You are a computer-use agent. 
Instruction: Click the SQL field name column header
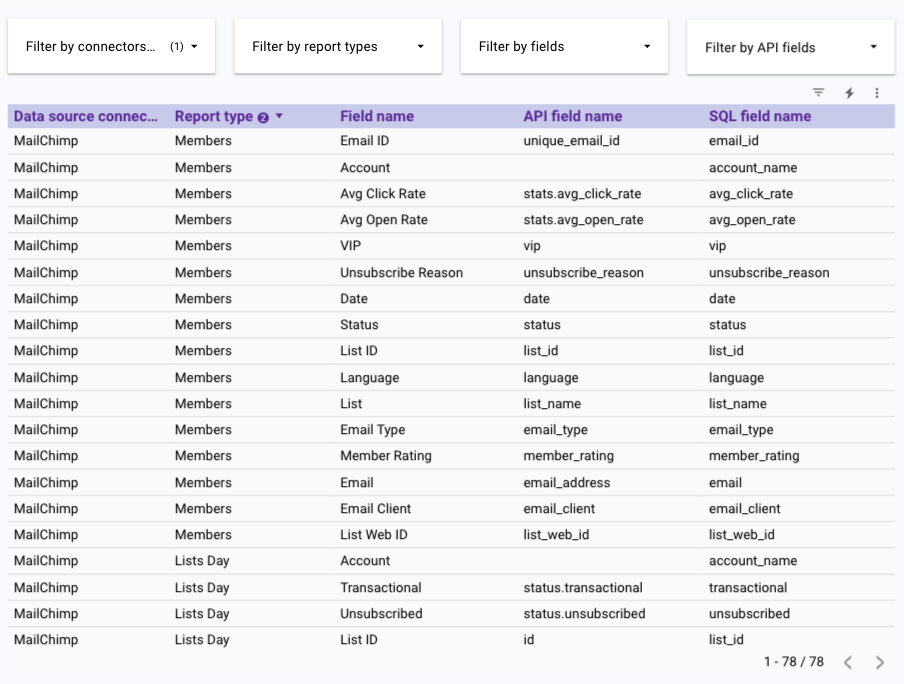pyautogui.click(x=759, y=116)
